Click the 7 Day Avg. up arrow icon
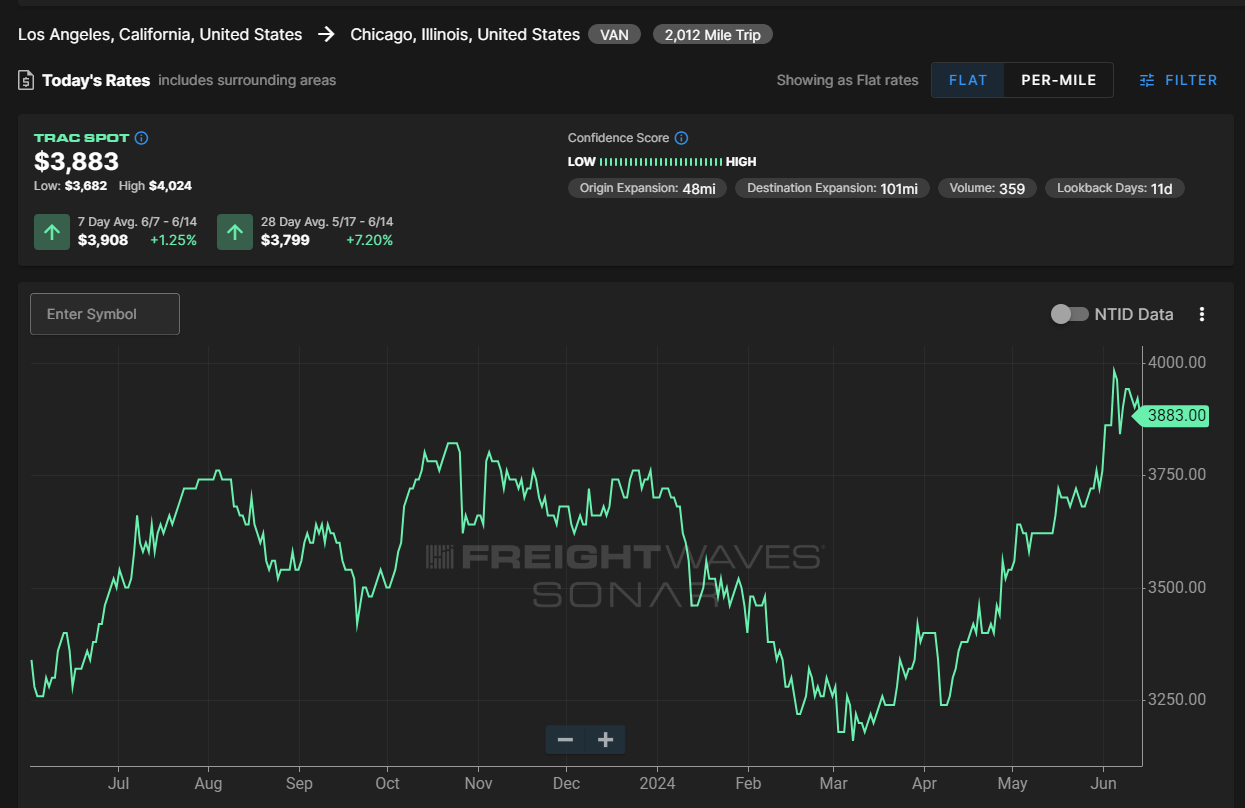The width and height of the screenshot is (1245, 808). point(52,232)
